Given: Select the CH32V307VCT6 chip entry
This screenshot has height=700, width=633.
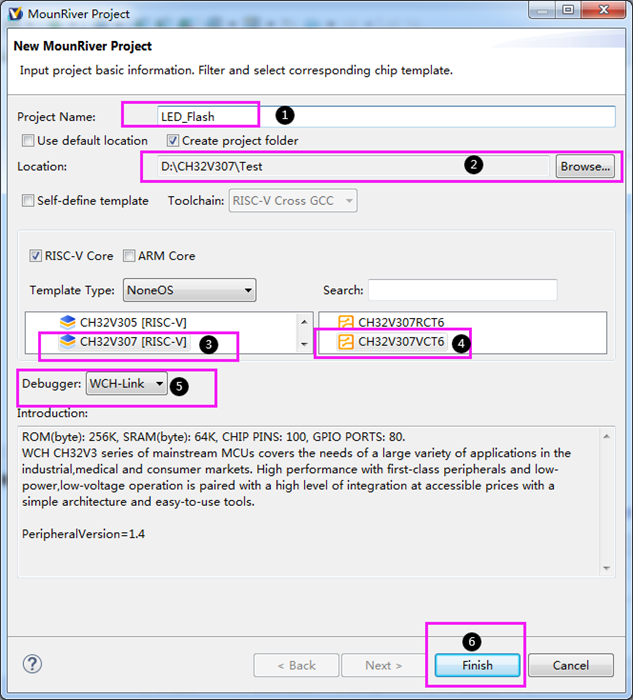Looking at the screenshot, I should pos(391,342).
